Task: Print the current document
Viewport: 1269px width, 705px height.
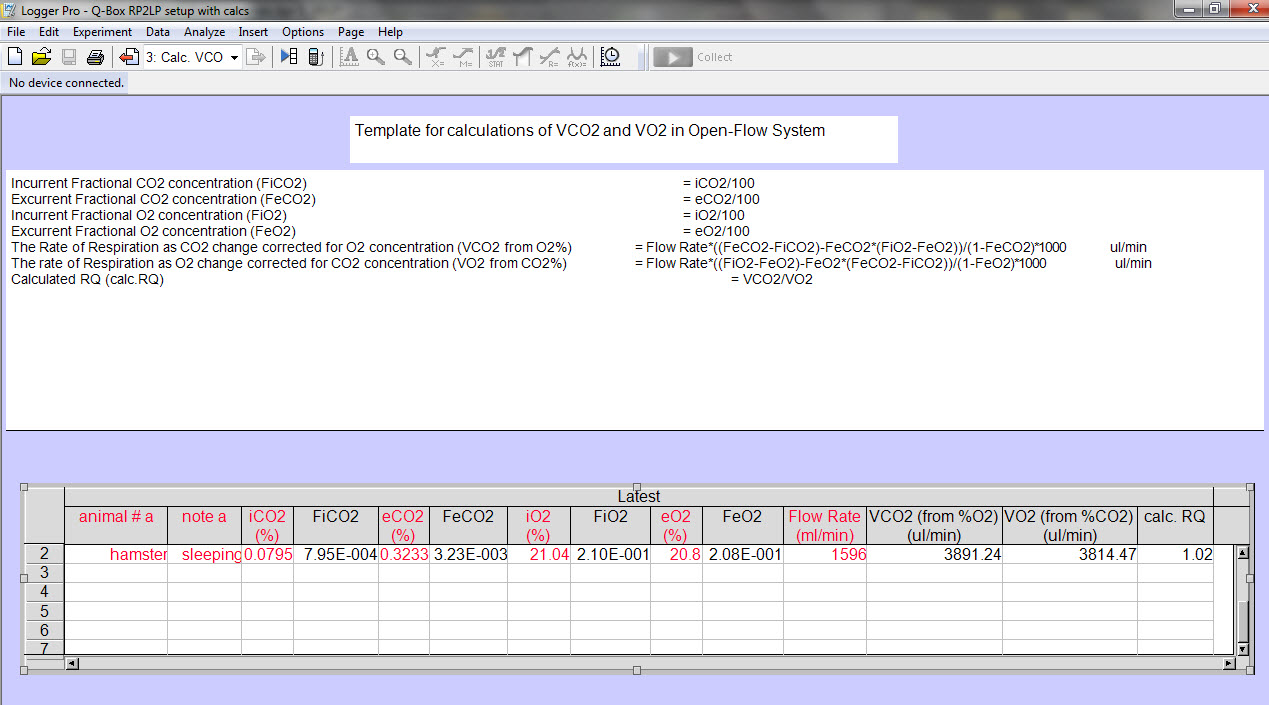Action: (x=95, y=57)
